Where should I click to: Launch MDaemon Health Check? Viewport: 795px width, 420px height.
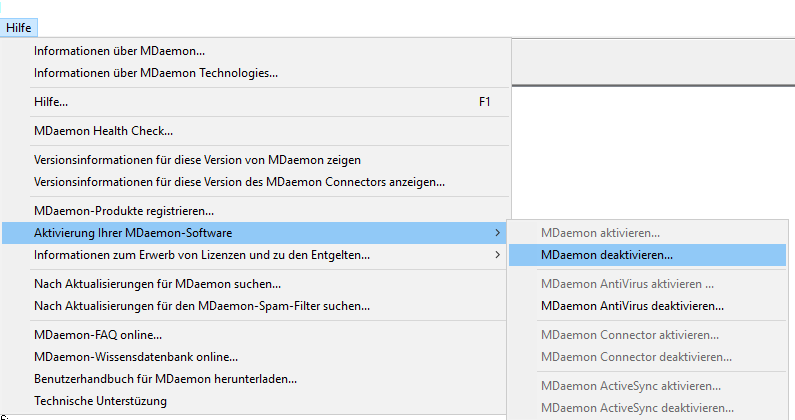[103, 130]
